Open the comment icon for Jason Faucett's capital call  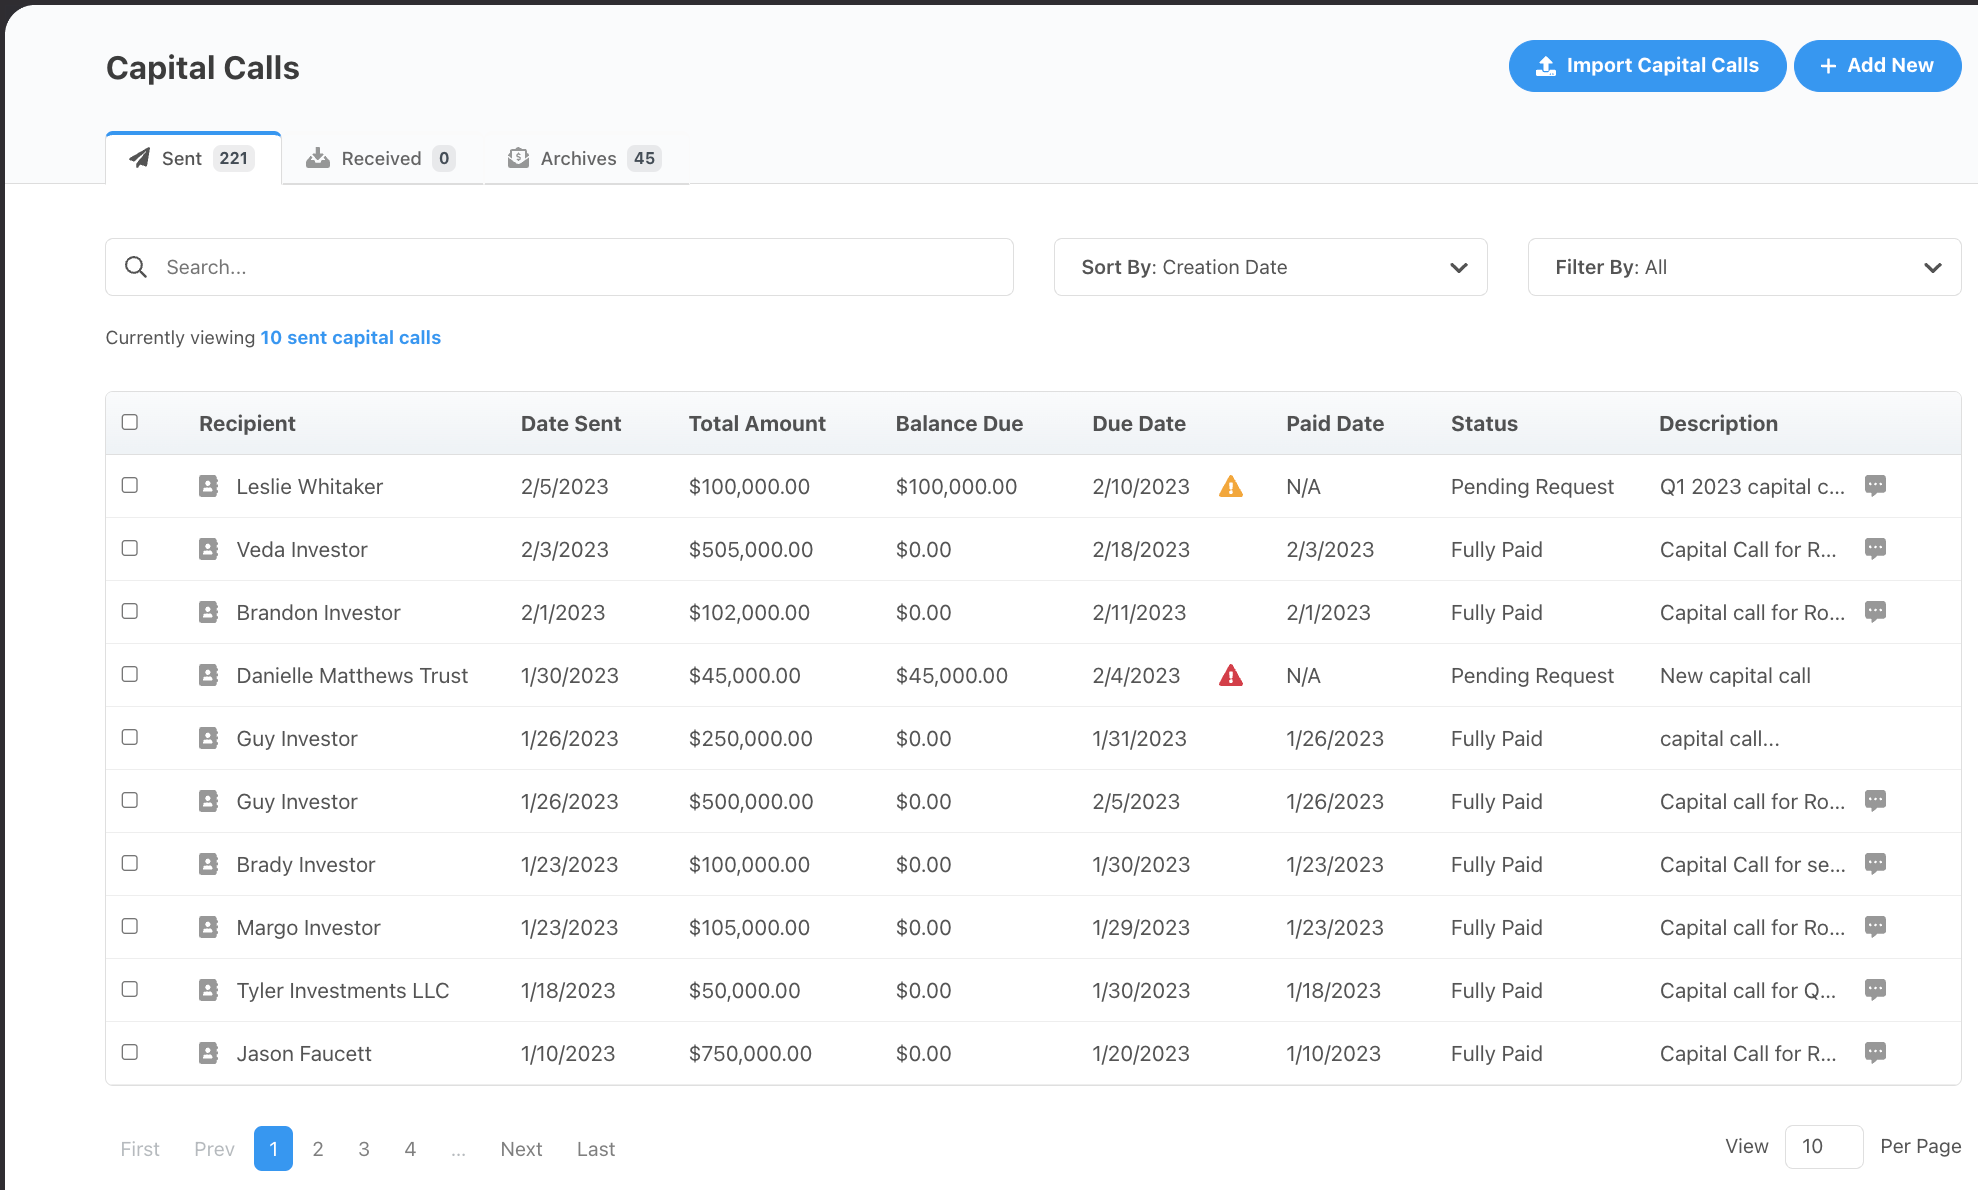tap(1875, 1052)
